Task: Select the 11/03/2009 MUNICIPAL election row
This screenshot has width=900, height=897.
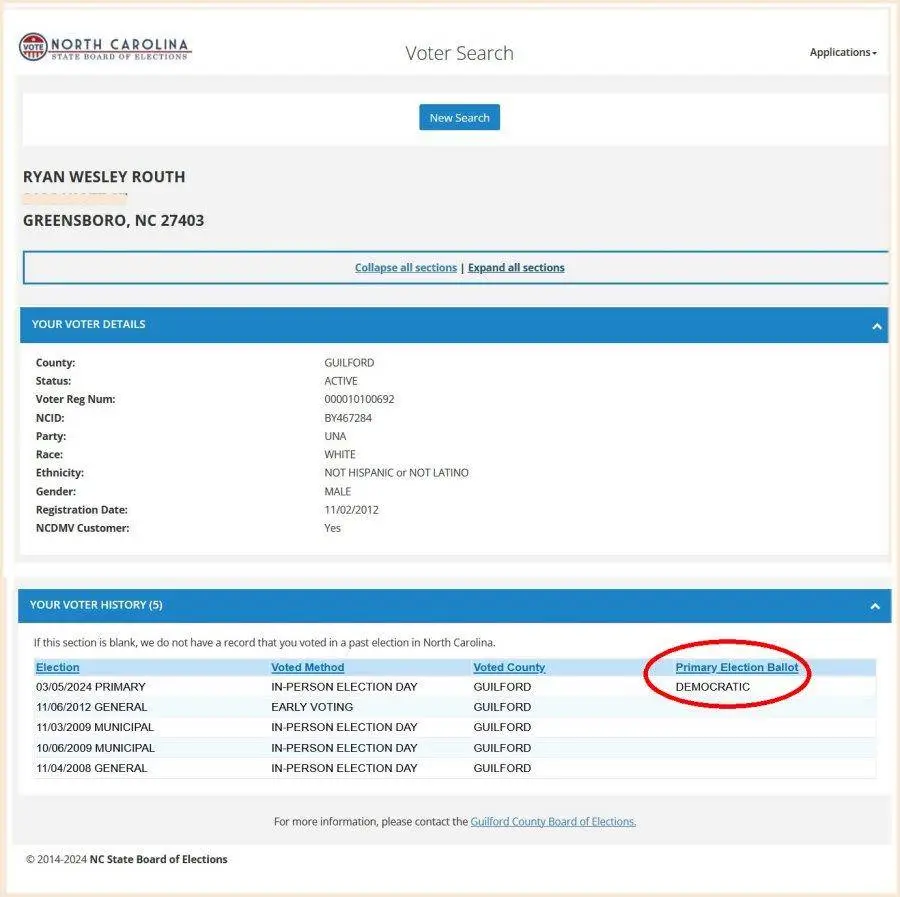Action: (95, 727)
